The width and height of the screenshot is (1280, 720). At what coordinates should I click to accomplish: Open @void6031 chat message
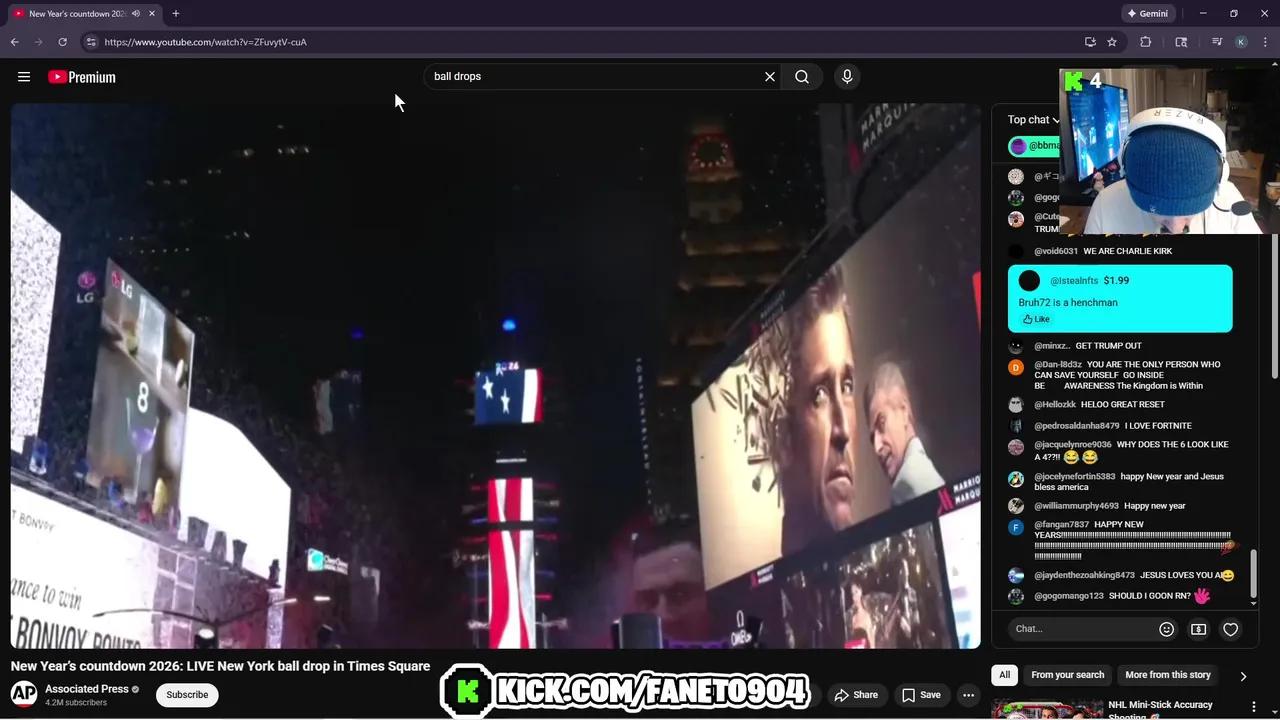pos(1118,251)
